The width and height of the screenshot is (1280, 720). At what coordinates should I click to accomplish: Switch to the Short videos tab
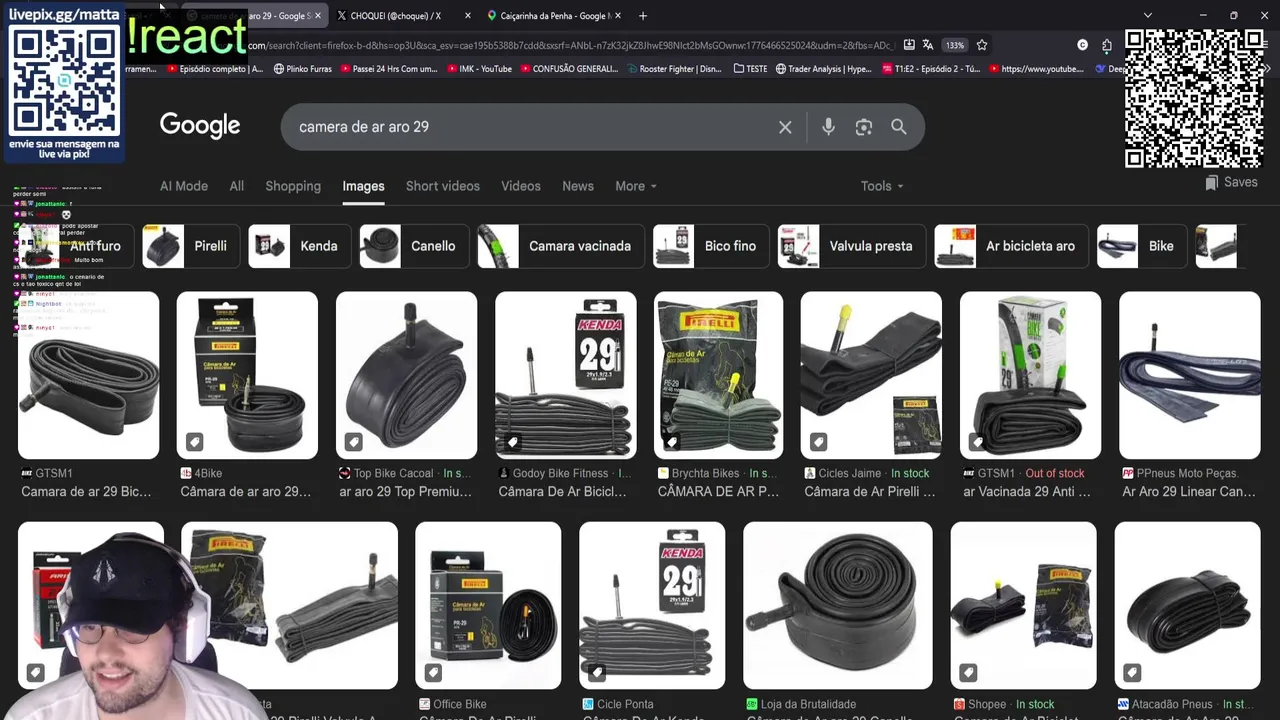click(443, 186)
